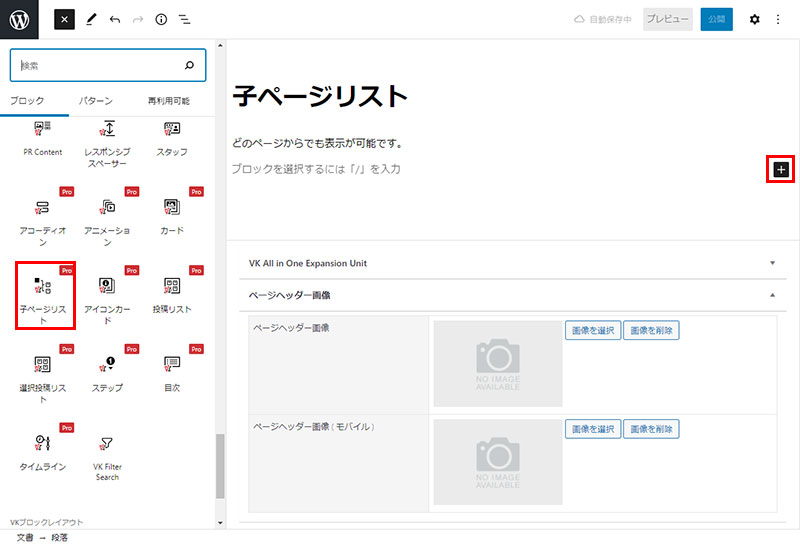Click the WordPress logo icon
Image resolution: width=800 pixels, height=545 pixels.
coord(20,19)
